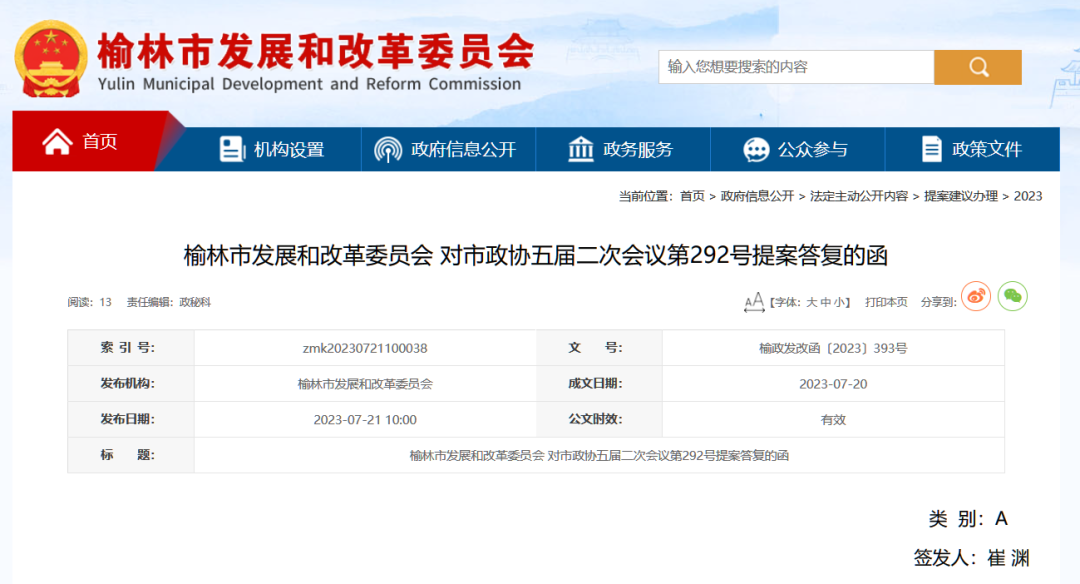This screenshot has height=584, width=1080.
Task: Click document number 榆政发改函〔2023〕393号
Action: (833, 348)
